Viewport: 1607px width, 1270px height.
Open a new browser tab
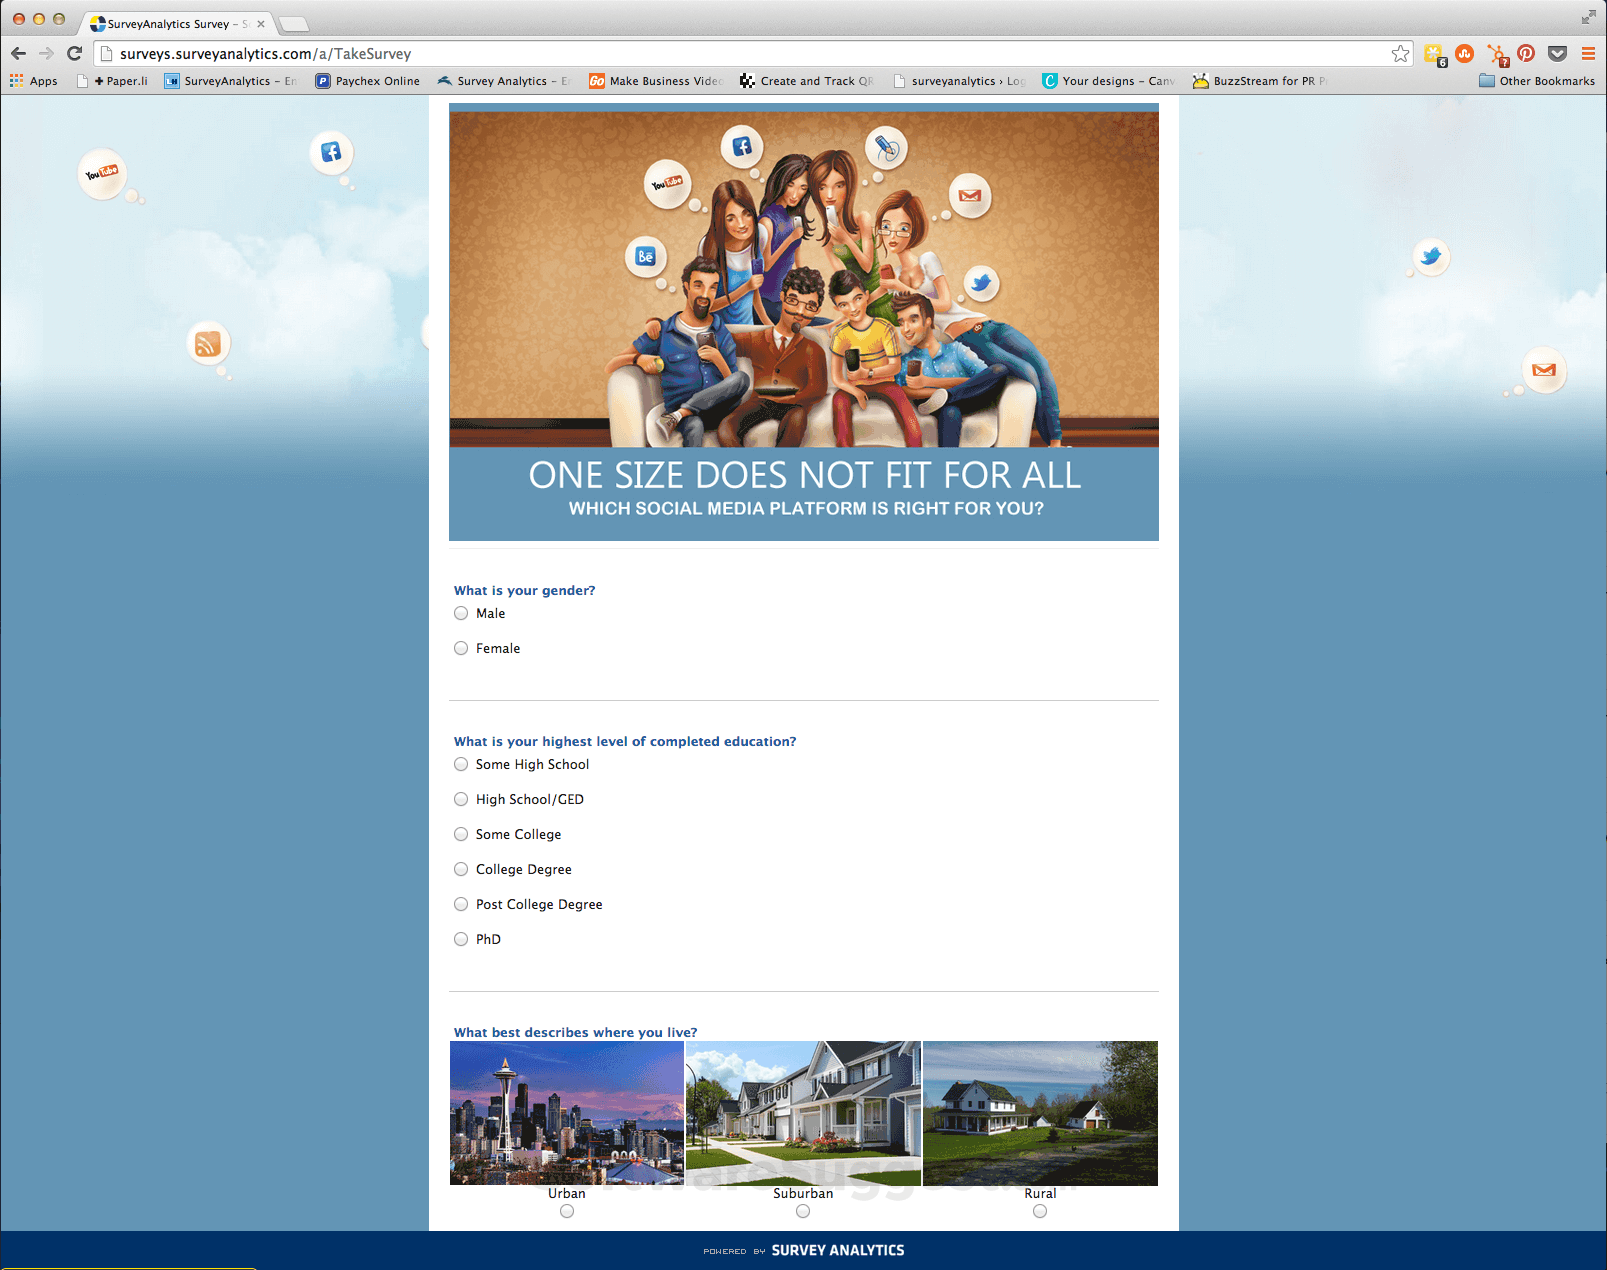(x=294, y=24)
